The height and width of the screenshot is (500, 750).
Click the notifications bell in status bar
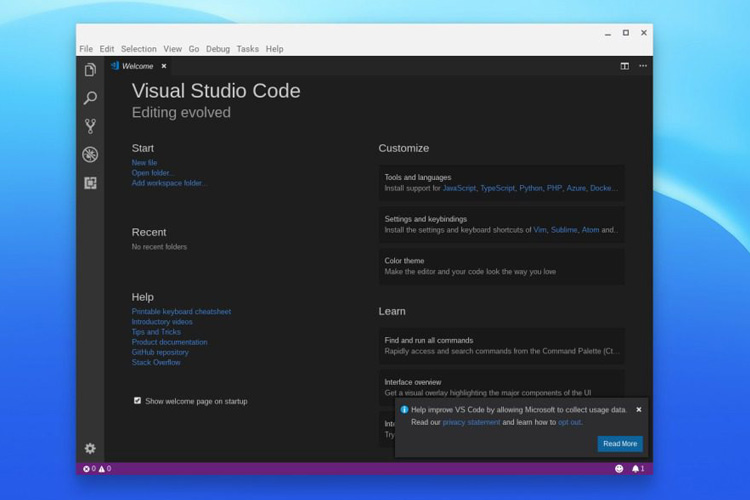pyautogui.click(x=636, y=468)
